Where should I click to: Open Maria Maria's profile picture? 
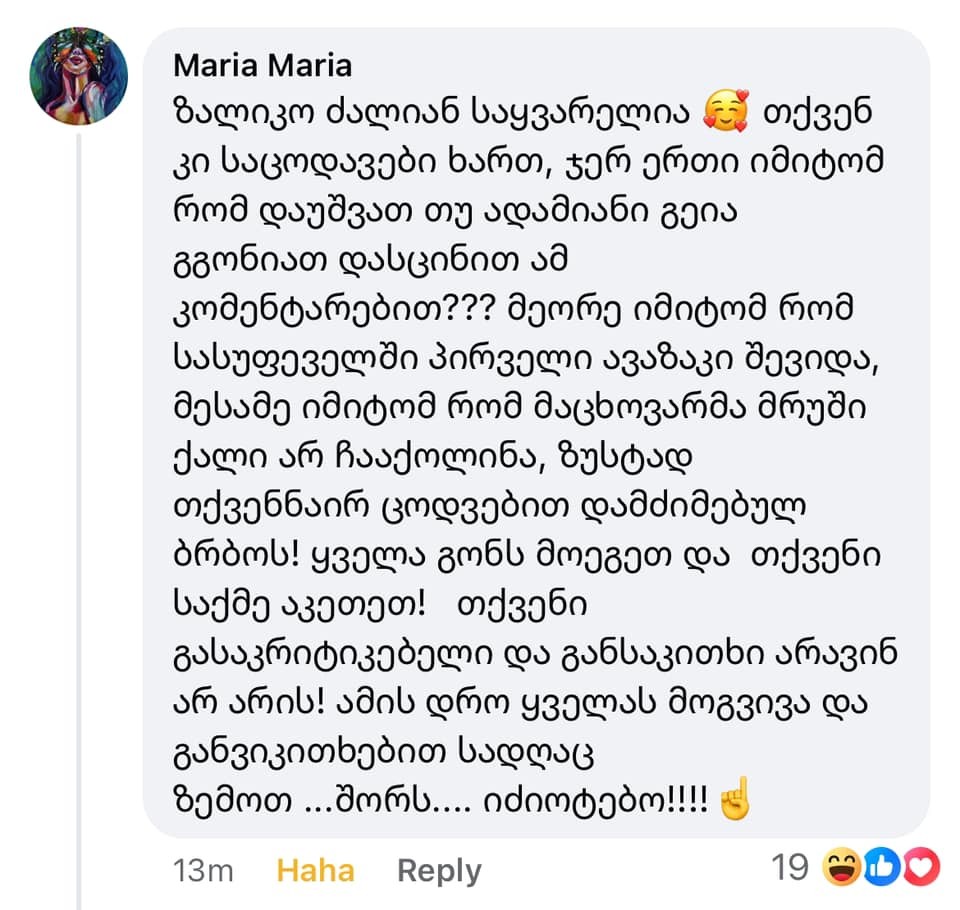78,75
